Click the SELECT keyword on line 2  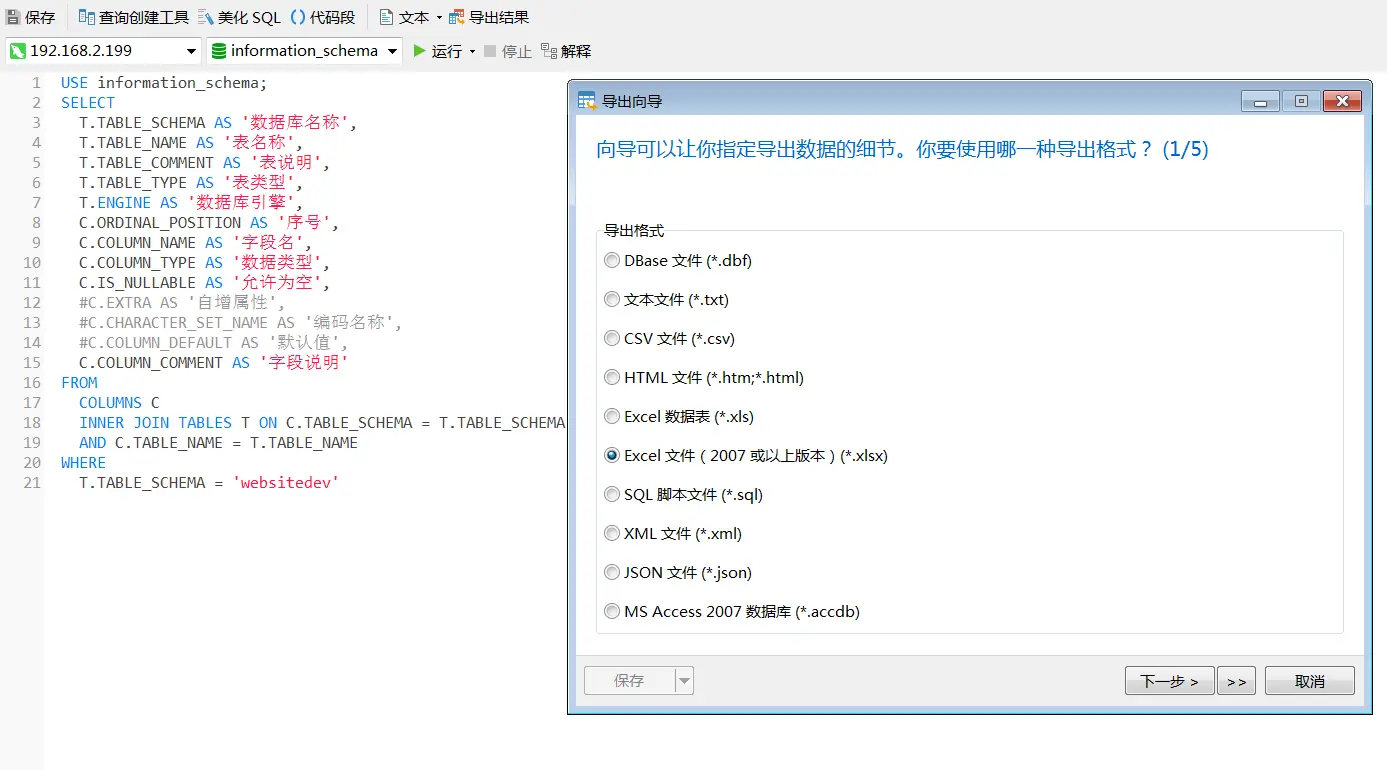tap(88, 103)
